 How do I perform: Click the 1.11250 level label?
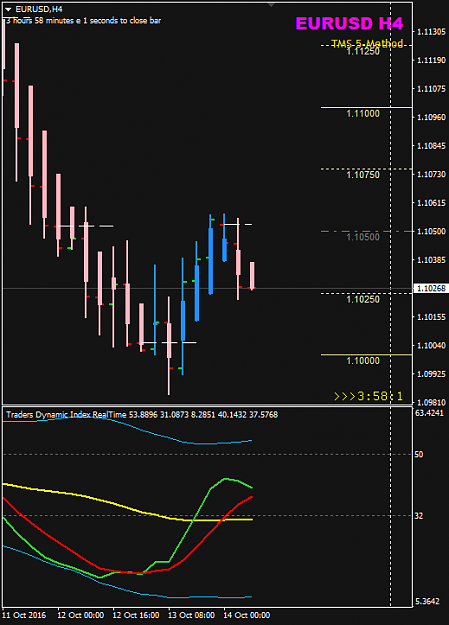[x=363, y=51]
